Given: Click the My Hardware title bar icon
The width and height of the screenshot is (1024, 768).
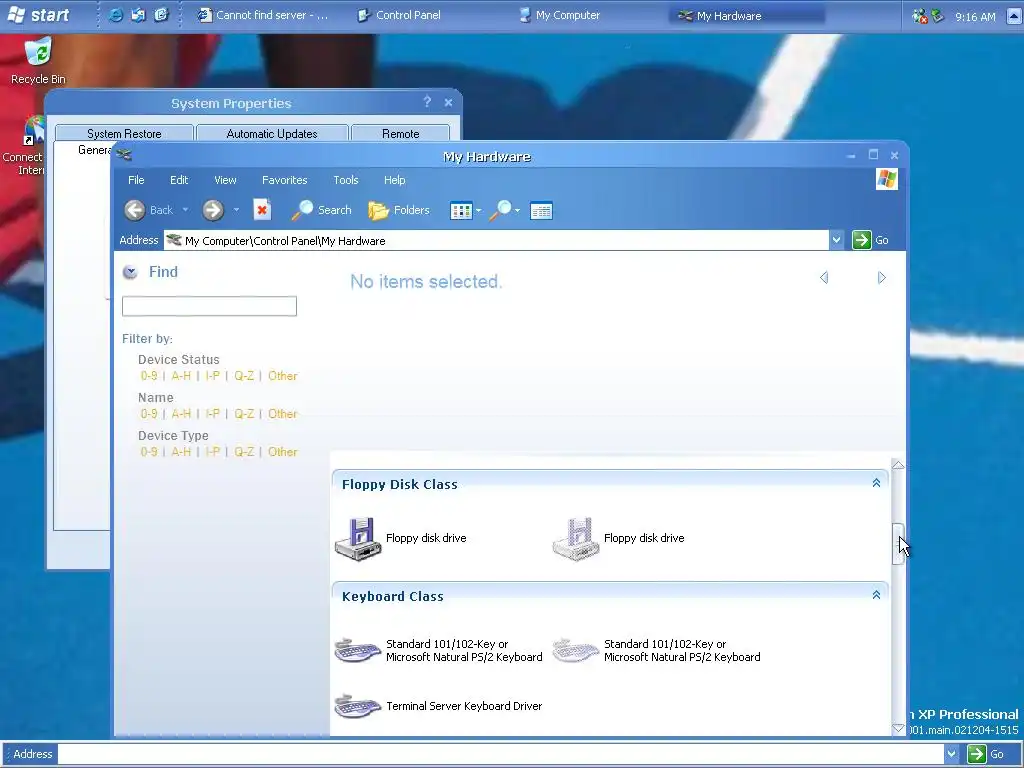Looking at the screenshot, I should pyautogui.click(x=124, y=155).
